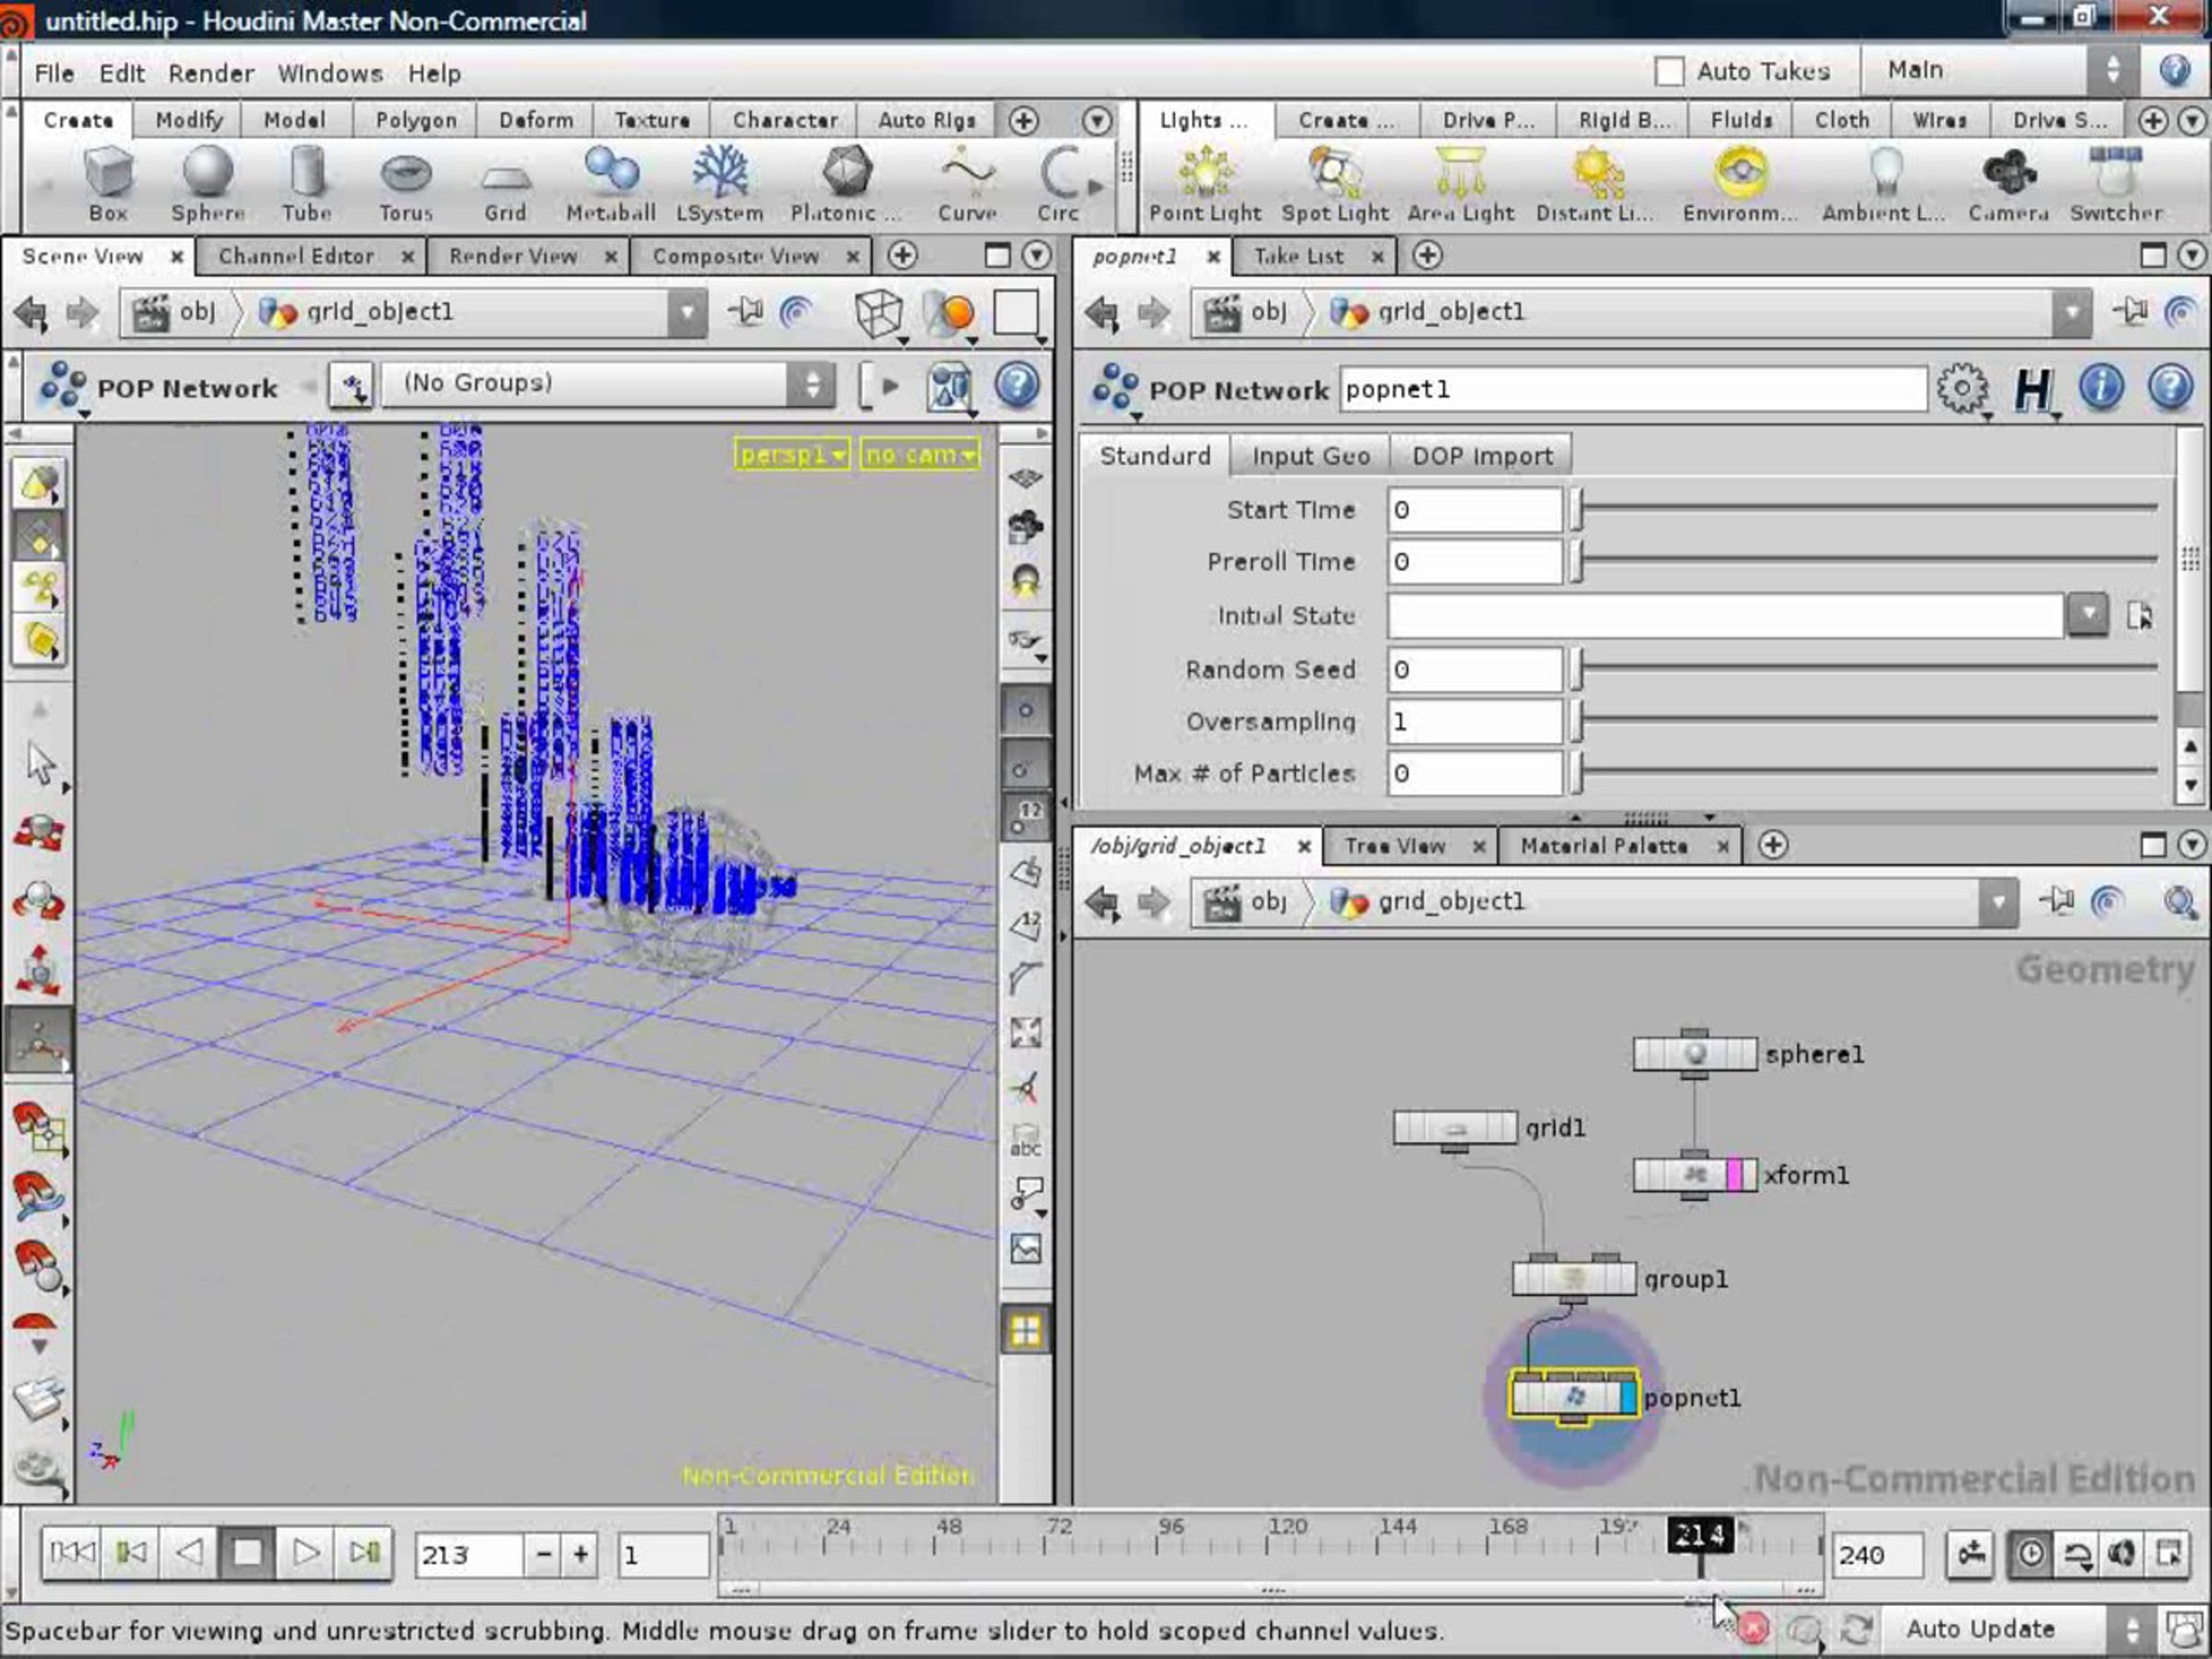The width and height of the screenshot is (2212, 1659).
Task: Switch to the Tree View tab
Action: 1394,846
